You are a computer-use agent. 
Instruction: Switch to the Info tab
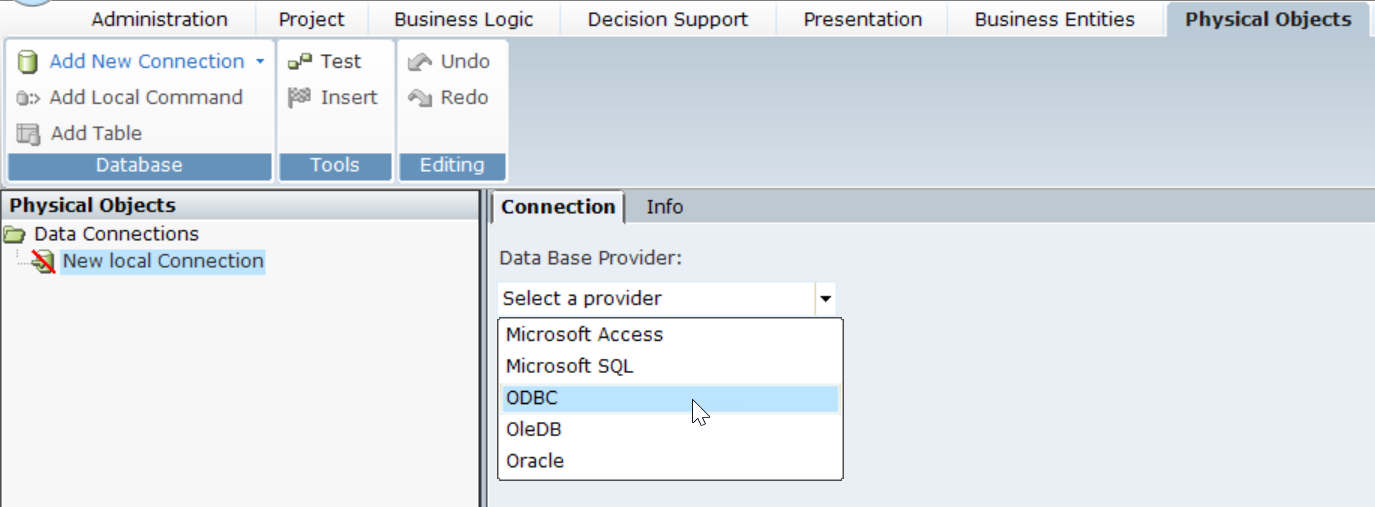(664, 207)
